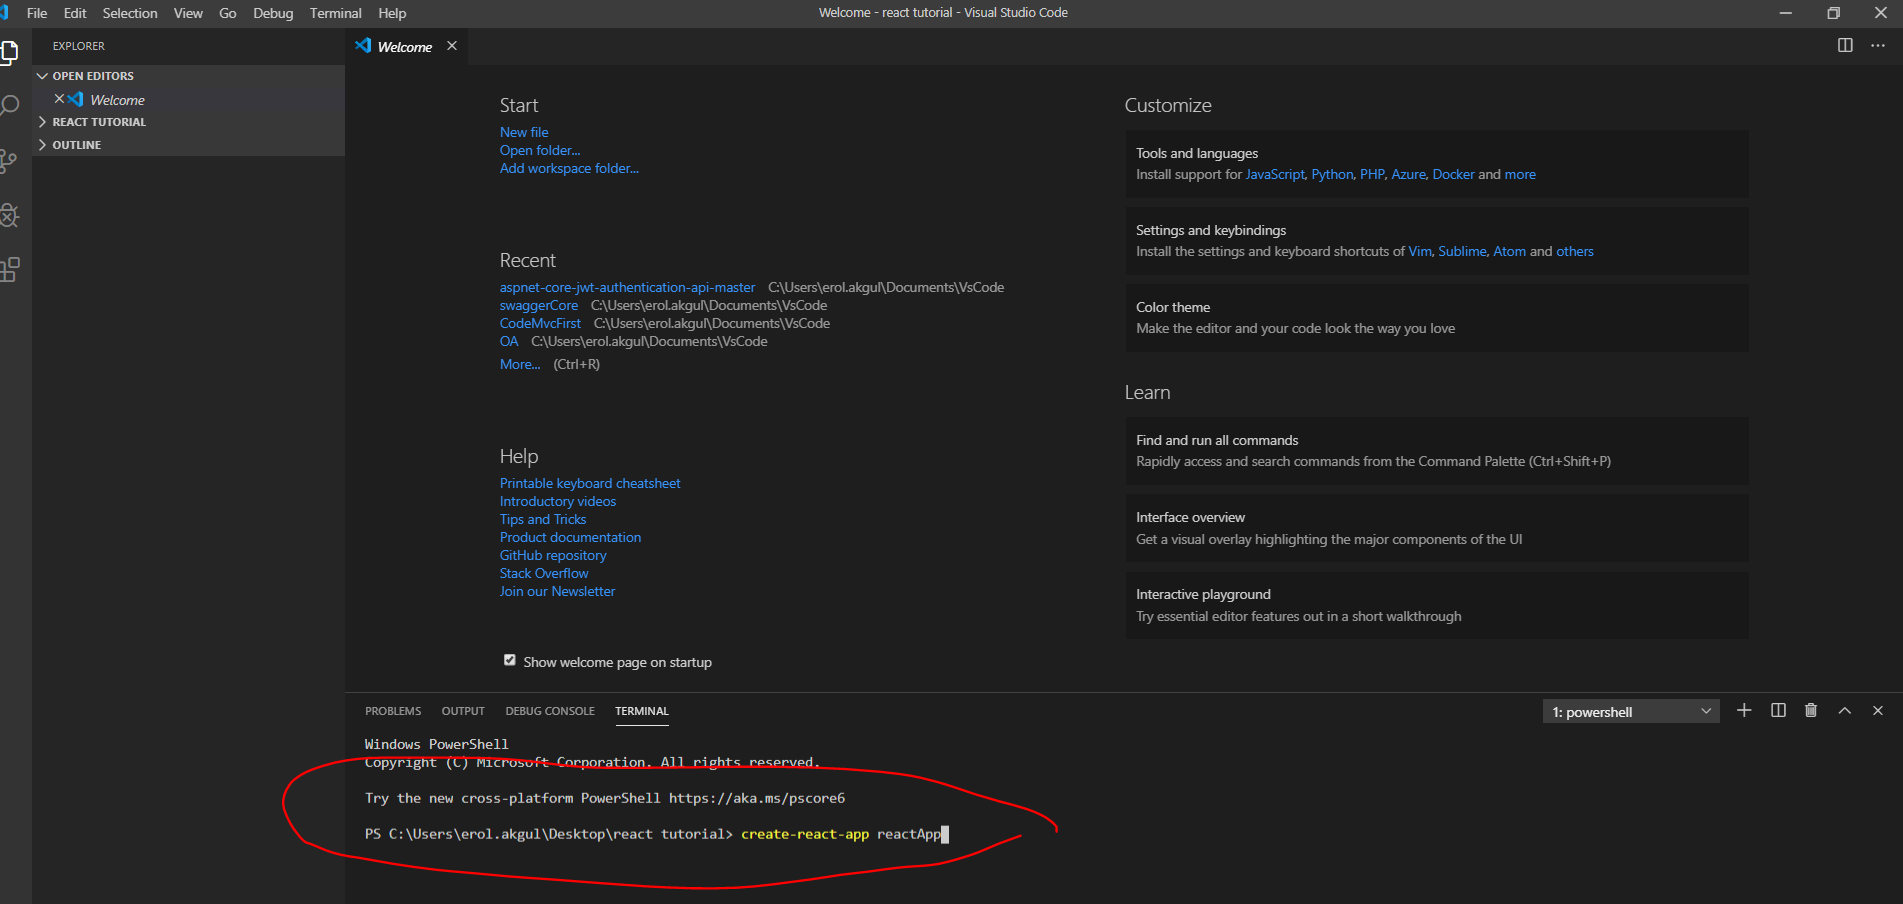Open the powershell terminal selector dropdown
The image size is (1903, 904).
[x=1630, y=712]
